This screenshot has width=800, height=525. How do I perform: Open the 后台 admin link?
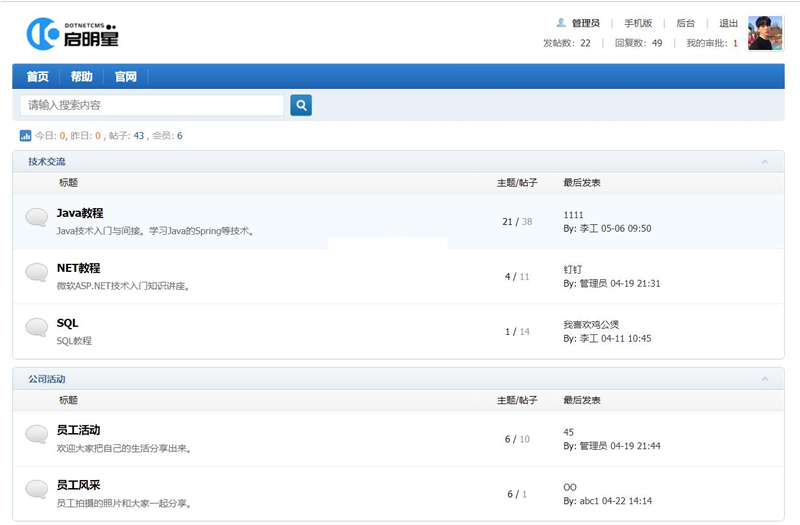point(685,23)
